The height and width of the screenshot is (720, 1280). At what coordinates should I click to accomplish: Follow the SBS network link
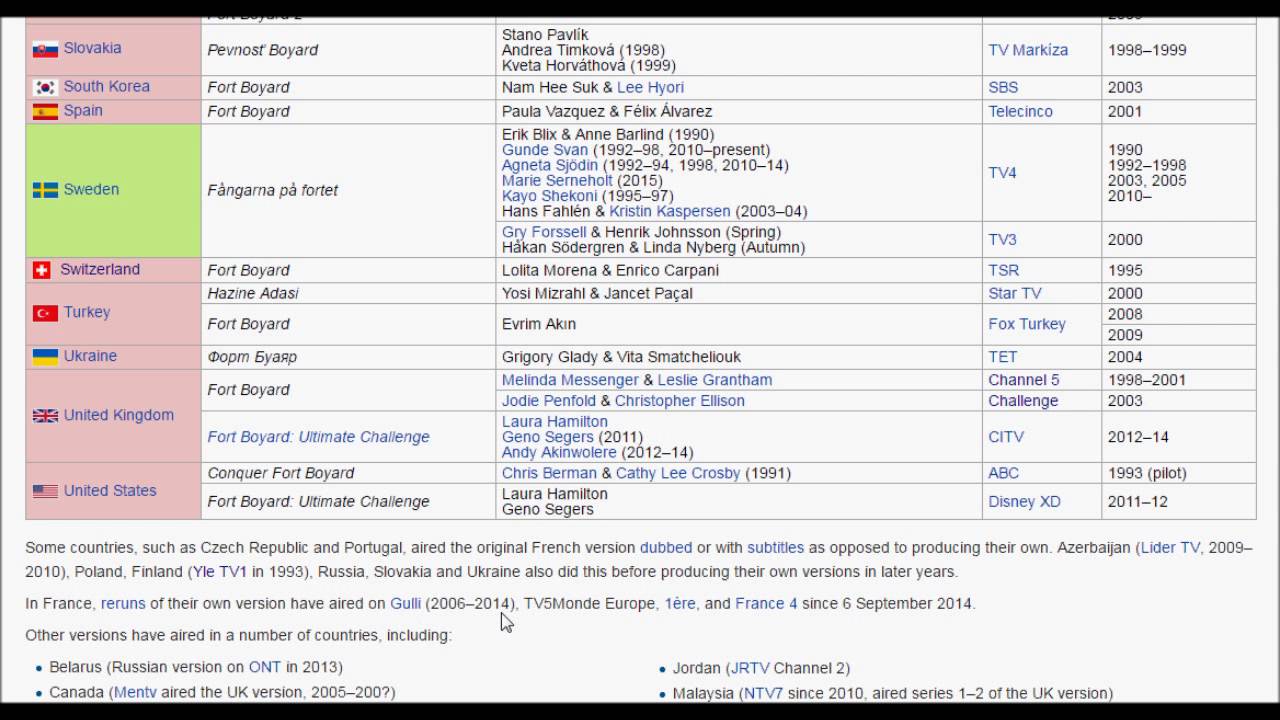point(1003,87)
